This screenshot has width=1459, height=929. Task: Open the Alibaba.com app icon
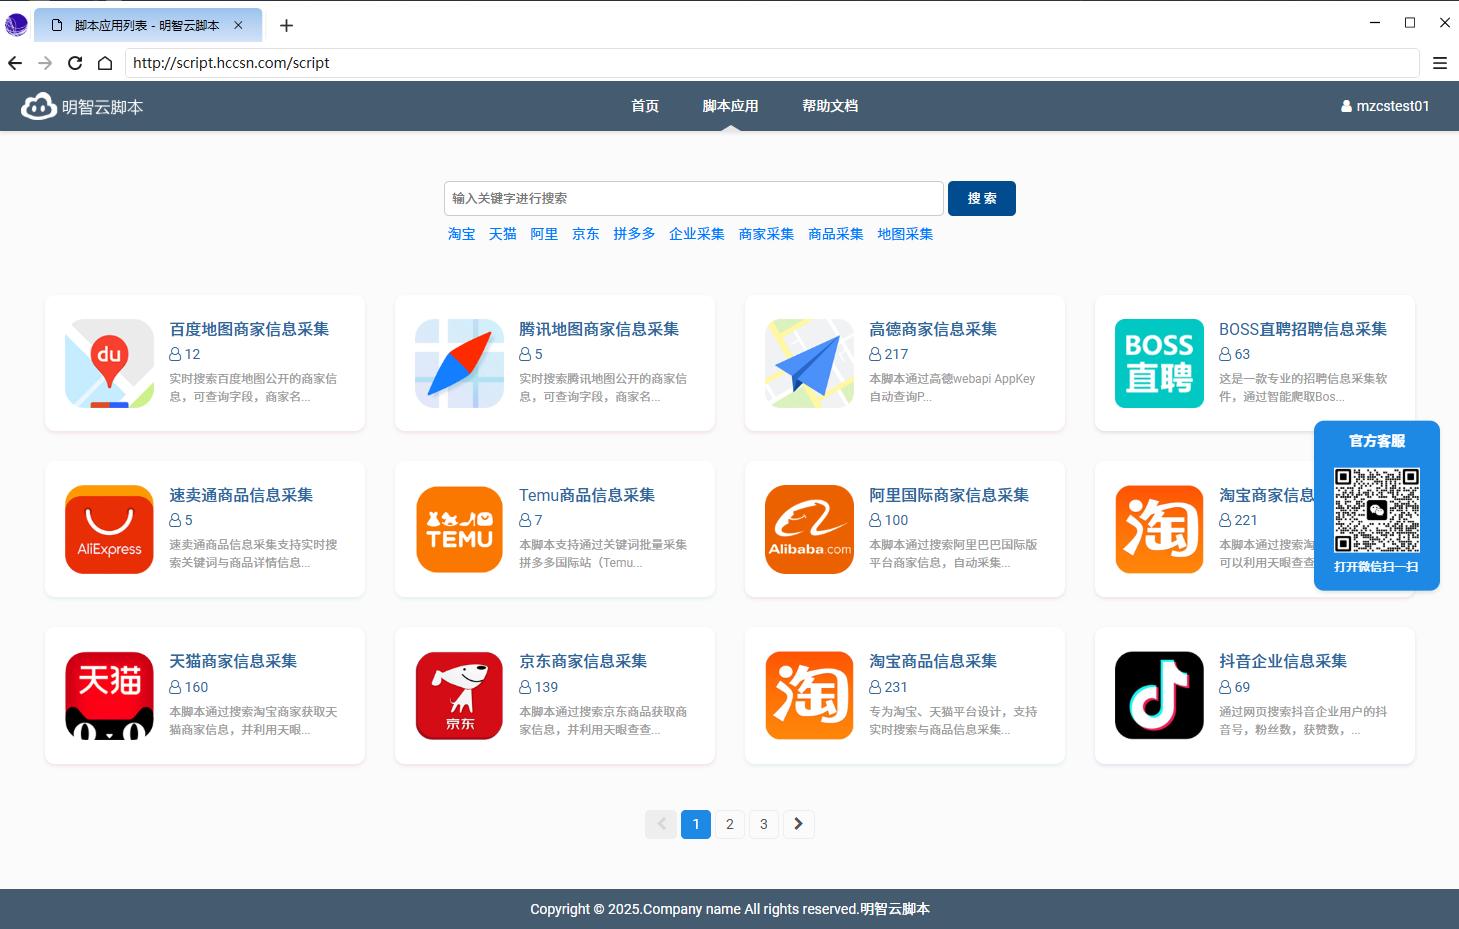(809, 529)
